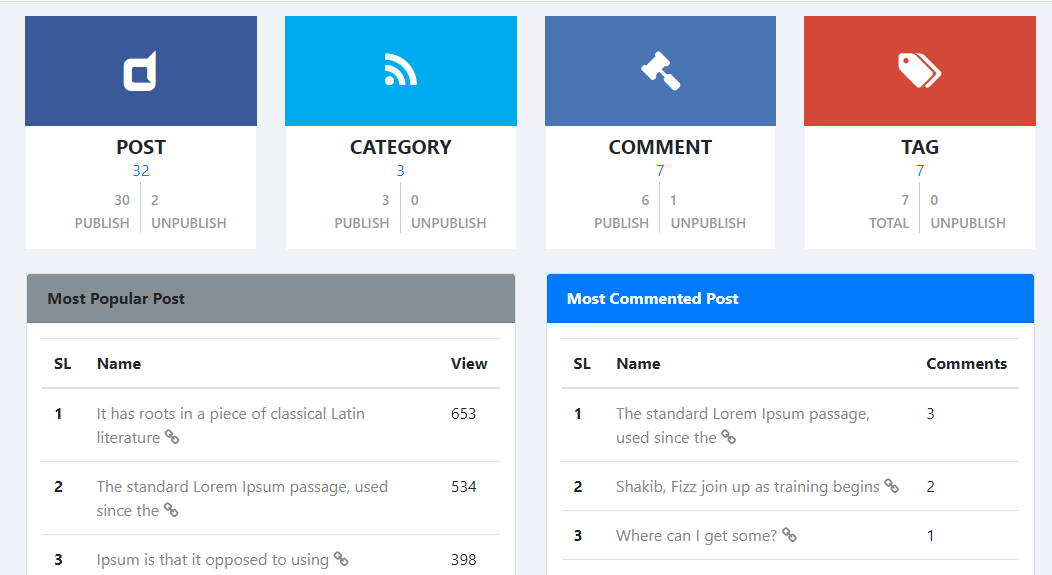Click the tag count 7 link
The image size is (1052, 575).
[x=920, y=171]
